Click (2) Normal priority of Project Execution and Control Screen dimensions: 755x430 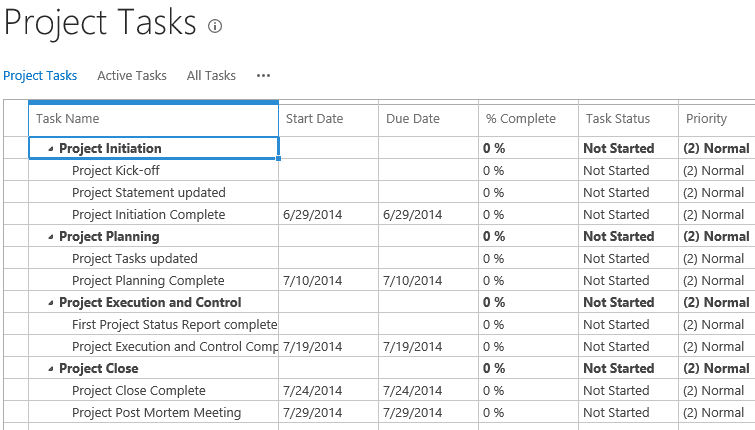pos(717,302)
